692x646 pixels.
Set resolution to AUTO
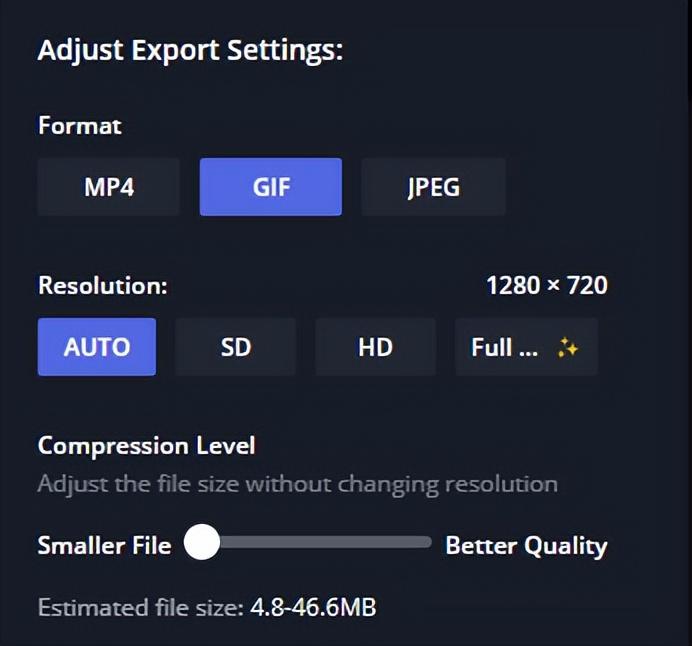tap(97, 347)
